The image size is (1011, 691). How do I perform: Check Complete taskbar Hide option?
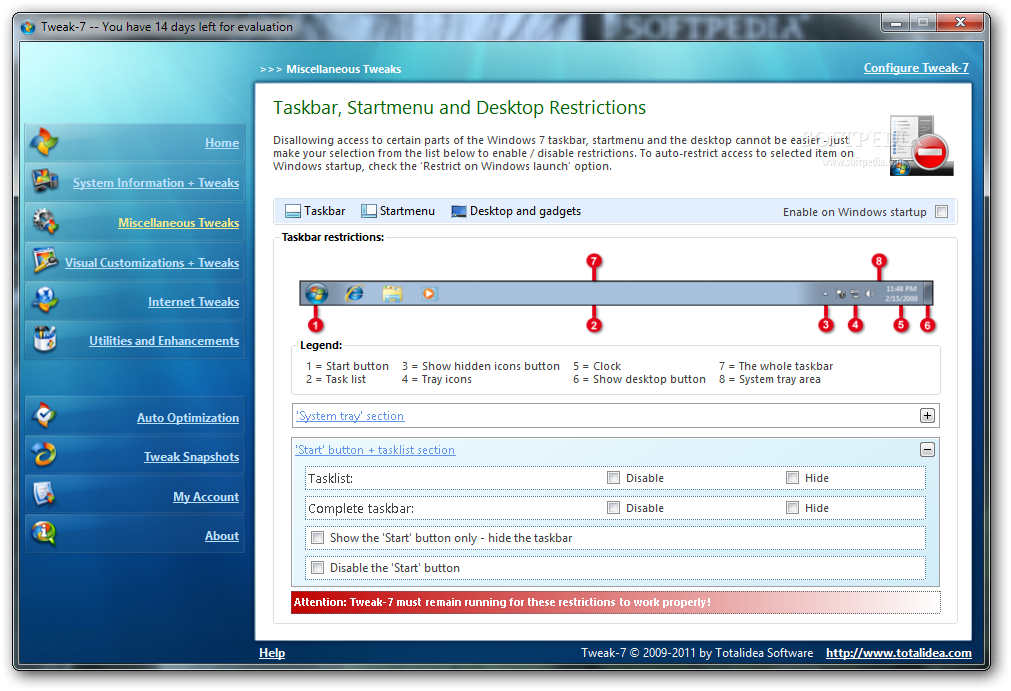(x=792, y=508)
